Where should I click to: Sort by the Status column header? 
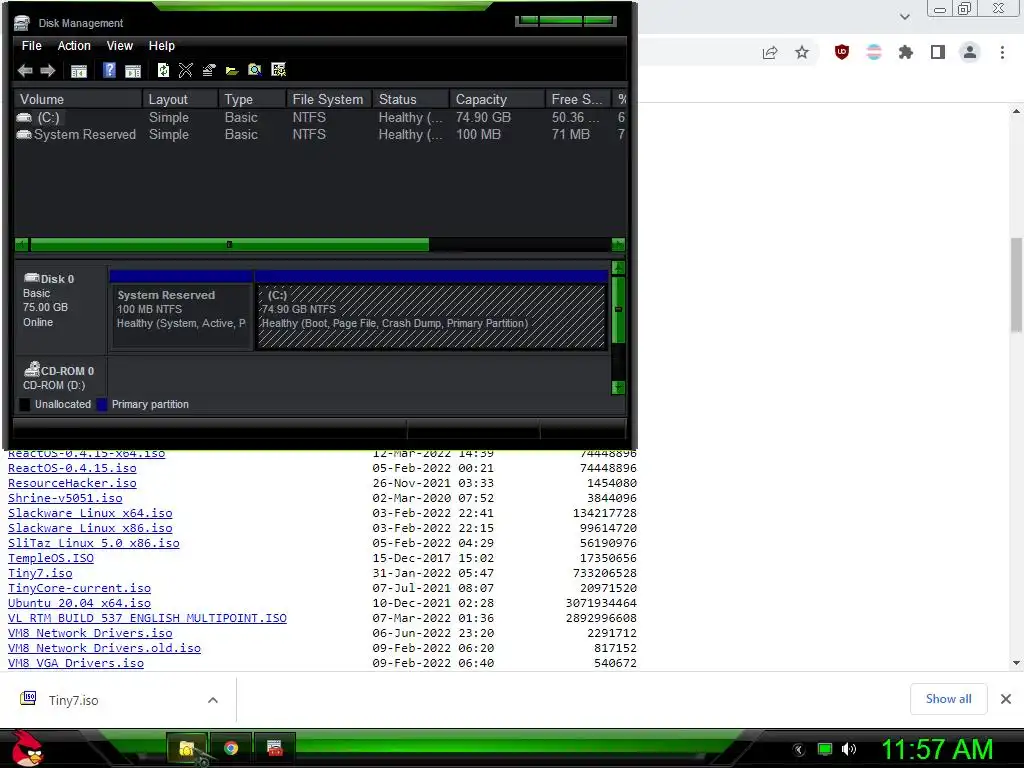click(x=411, y=99)
